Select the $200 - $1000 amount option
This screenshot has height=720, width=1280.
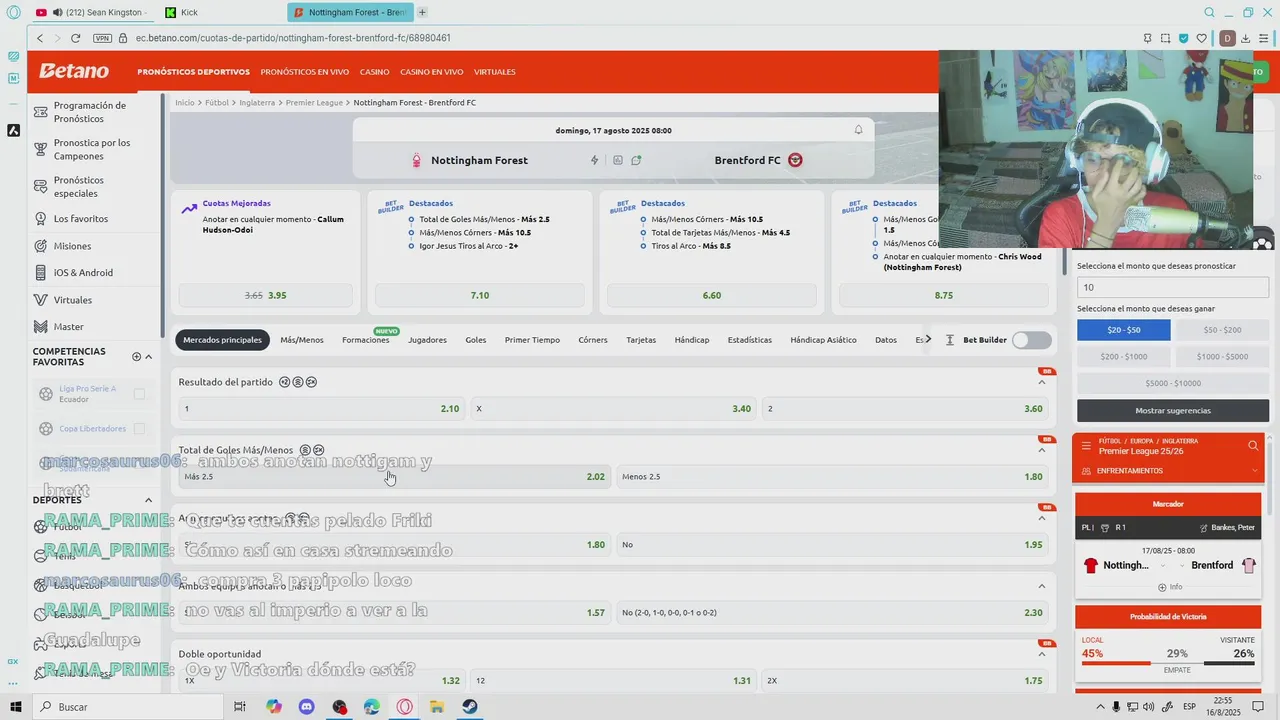(x=1124, y=357)
